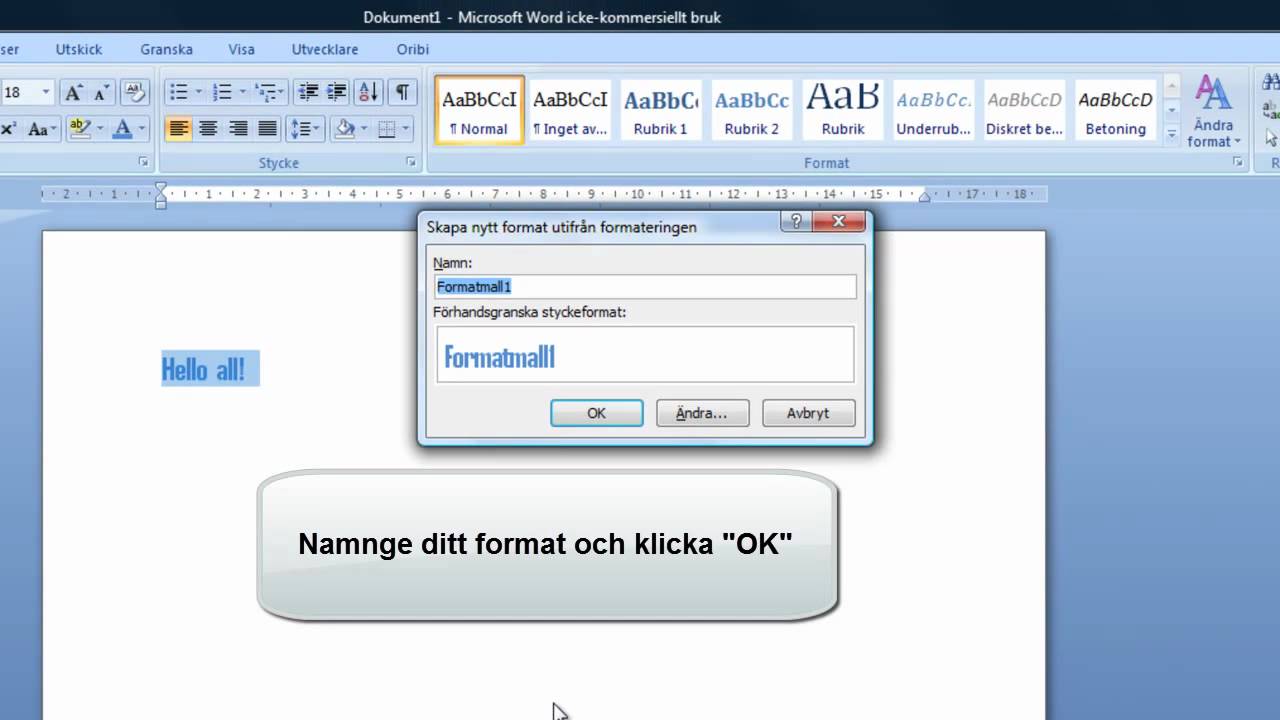Click the bottom border icon

[x=388, y=128]
